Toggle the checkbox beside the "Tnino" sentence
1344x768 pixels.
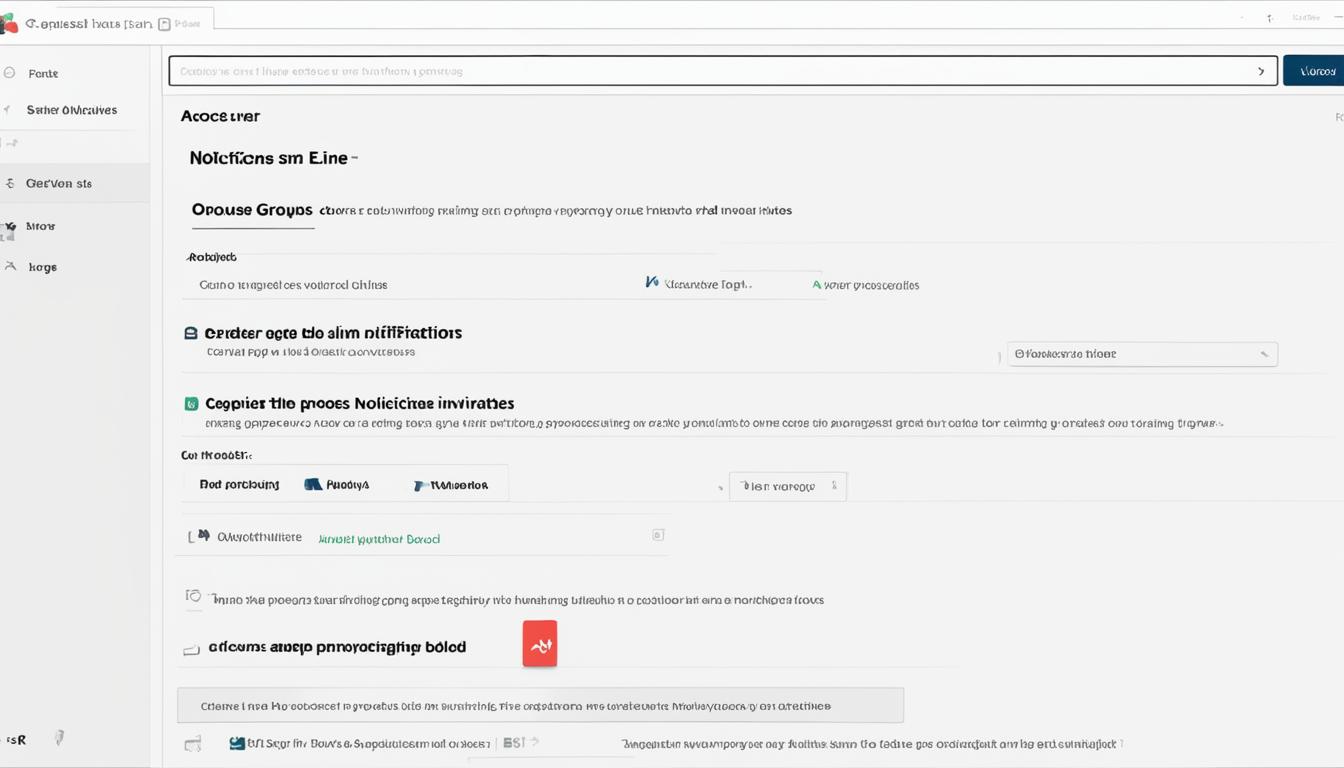pyautogui.click(x=194, y=596)
